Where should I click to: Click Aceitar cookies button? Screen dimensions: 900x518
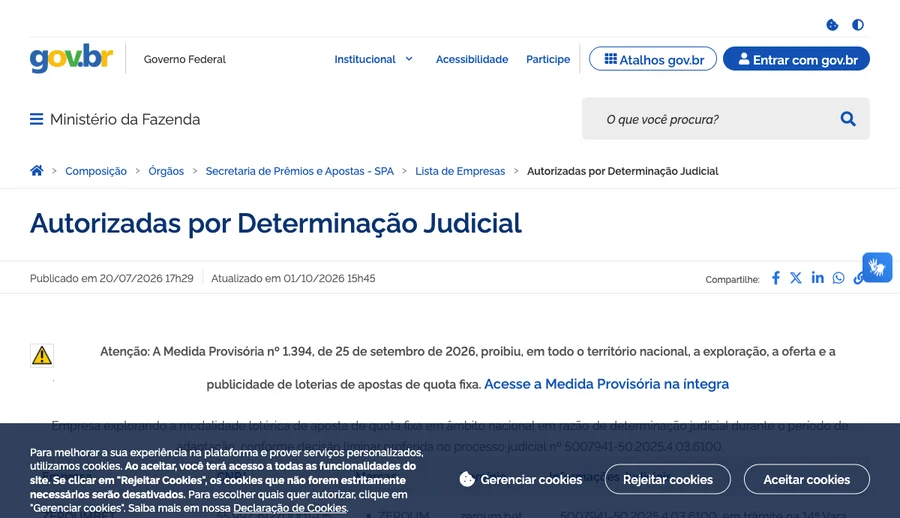(x=806, y=480)
